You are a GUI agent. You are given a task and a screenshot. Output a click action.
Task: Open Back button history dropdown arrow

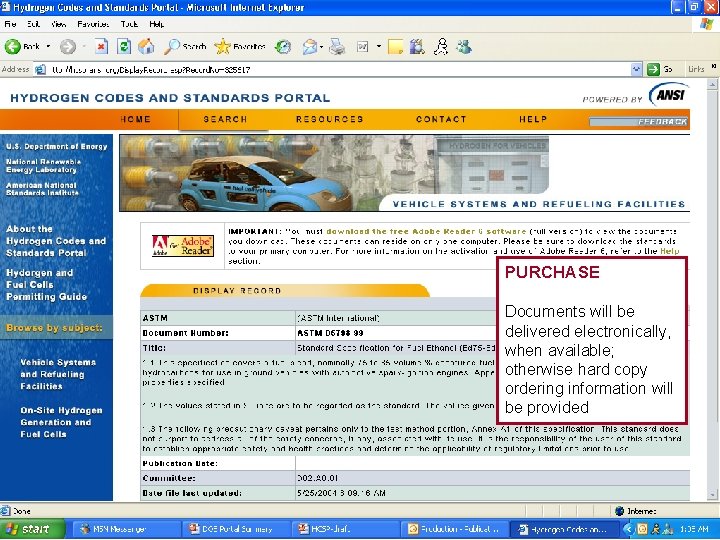click(48, 46)
